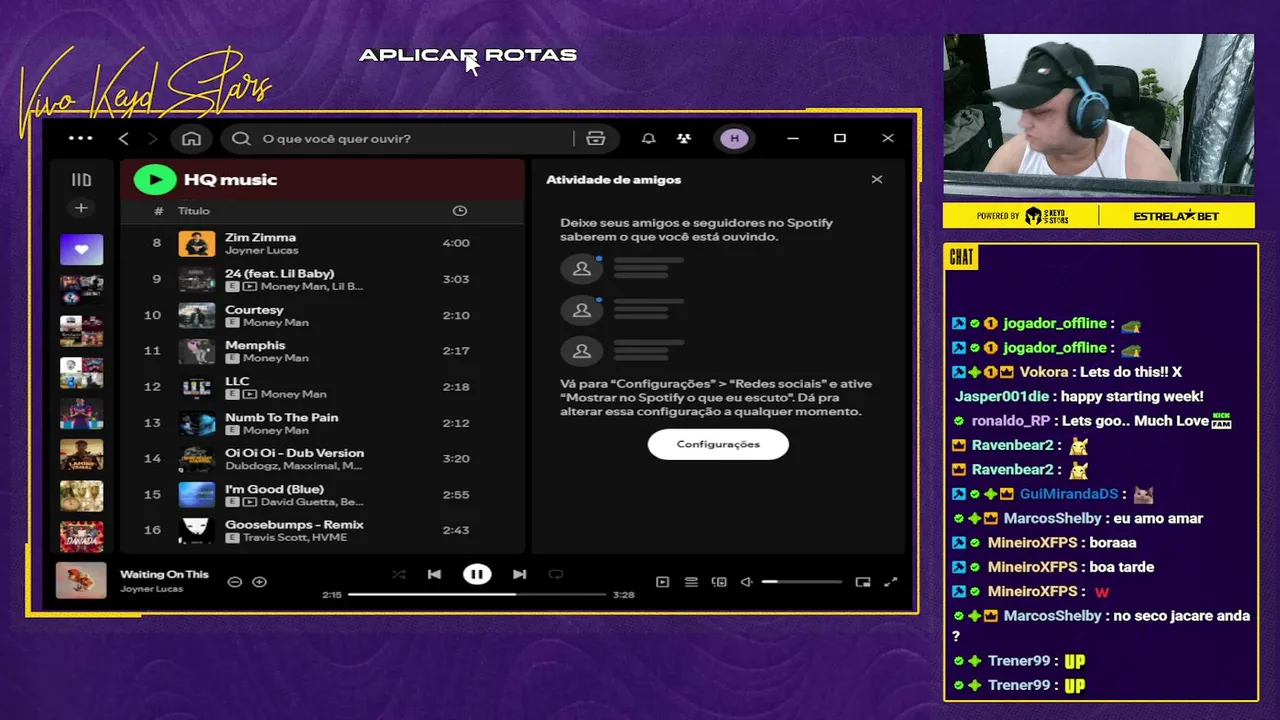Click the search magnifier icon

pyautogui.click(x=241, y=139)
